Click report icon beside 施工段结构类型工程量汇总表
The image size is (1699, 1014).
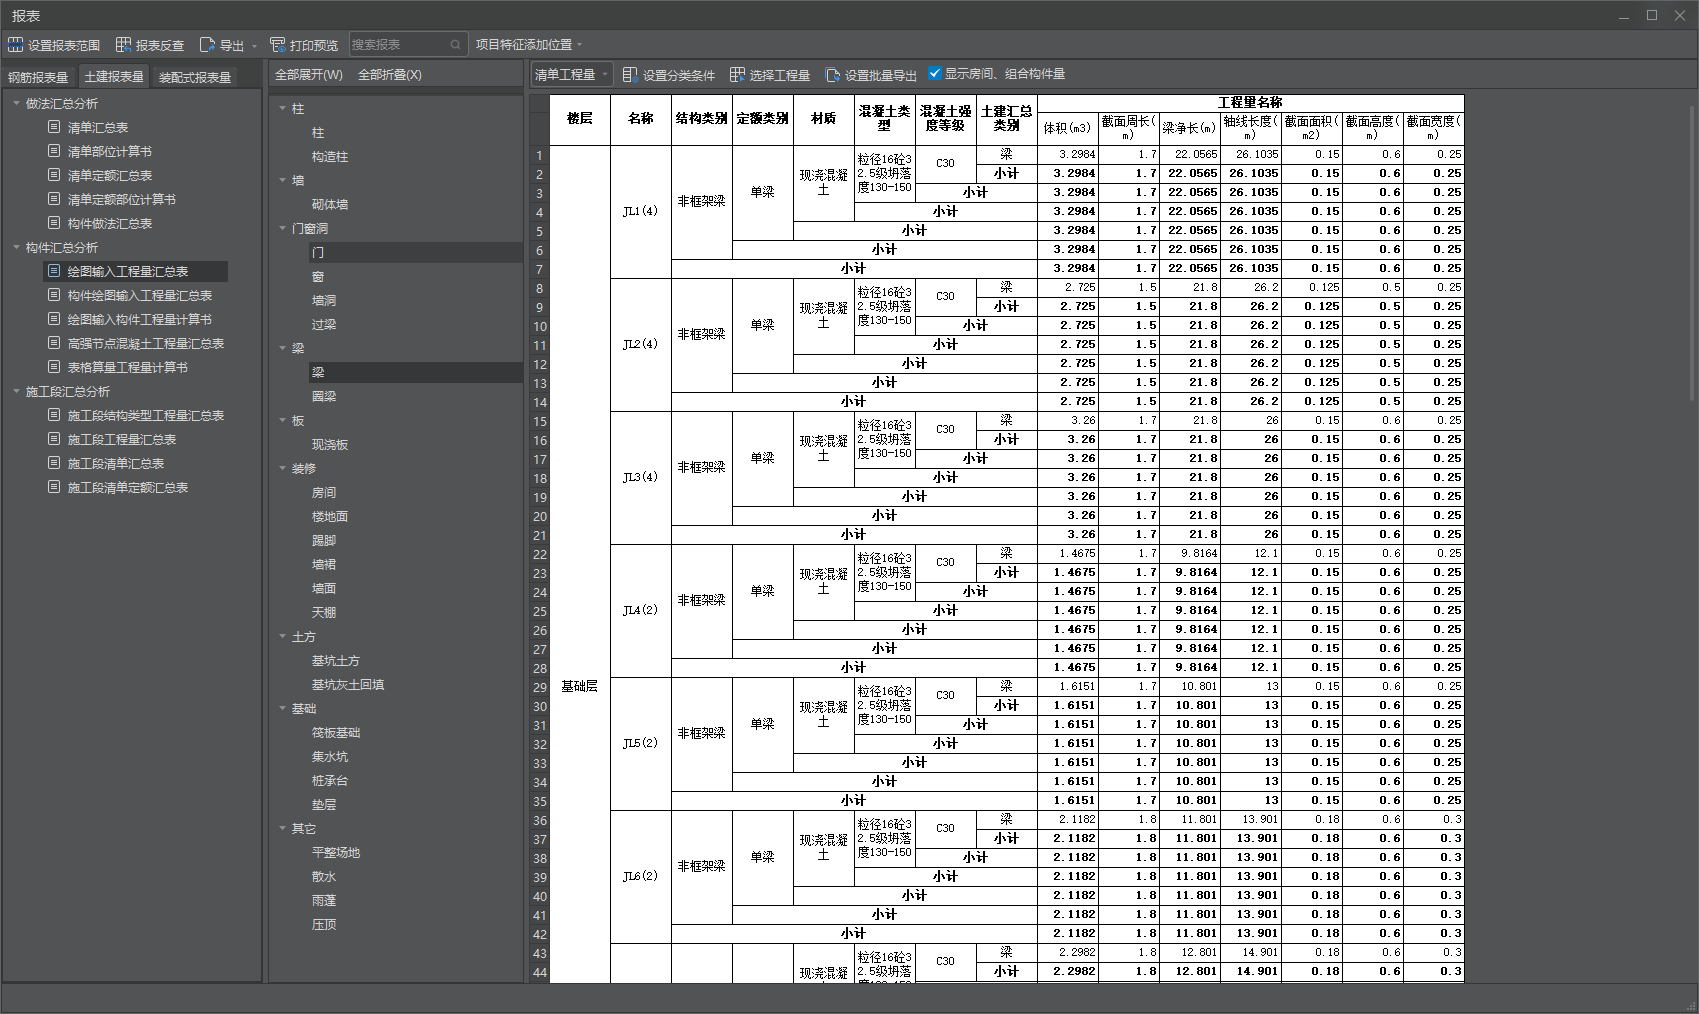coord(55,415)
